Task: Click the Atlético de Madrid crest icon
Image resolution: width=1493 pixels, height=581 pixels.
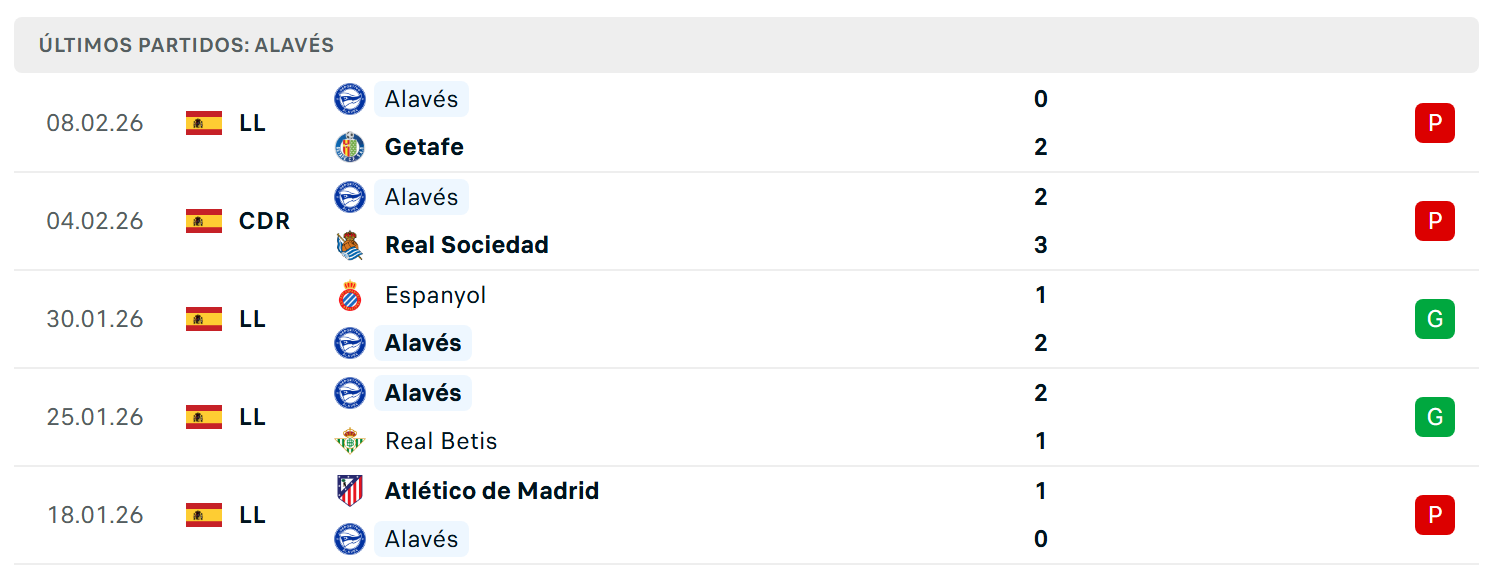Action: click(x=350, y=491)
